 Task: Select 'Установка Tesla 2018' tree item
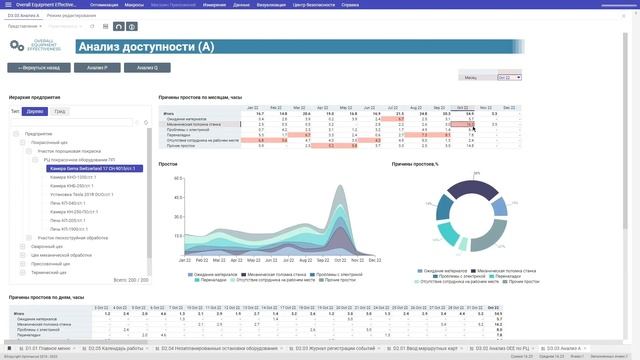click(82, 194)
